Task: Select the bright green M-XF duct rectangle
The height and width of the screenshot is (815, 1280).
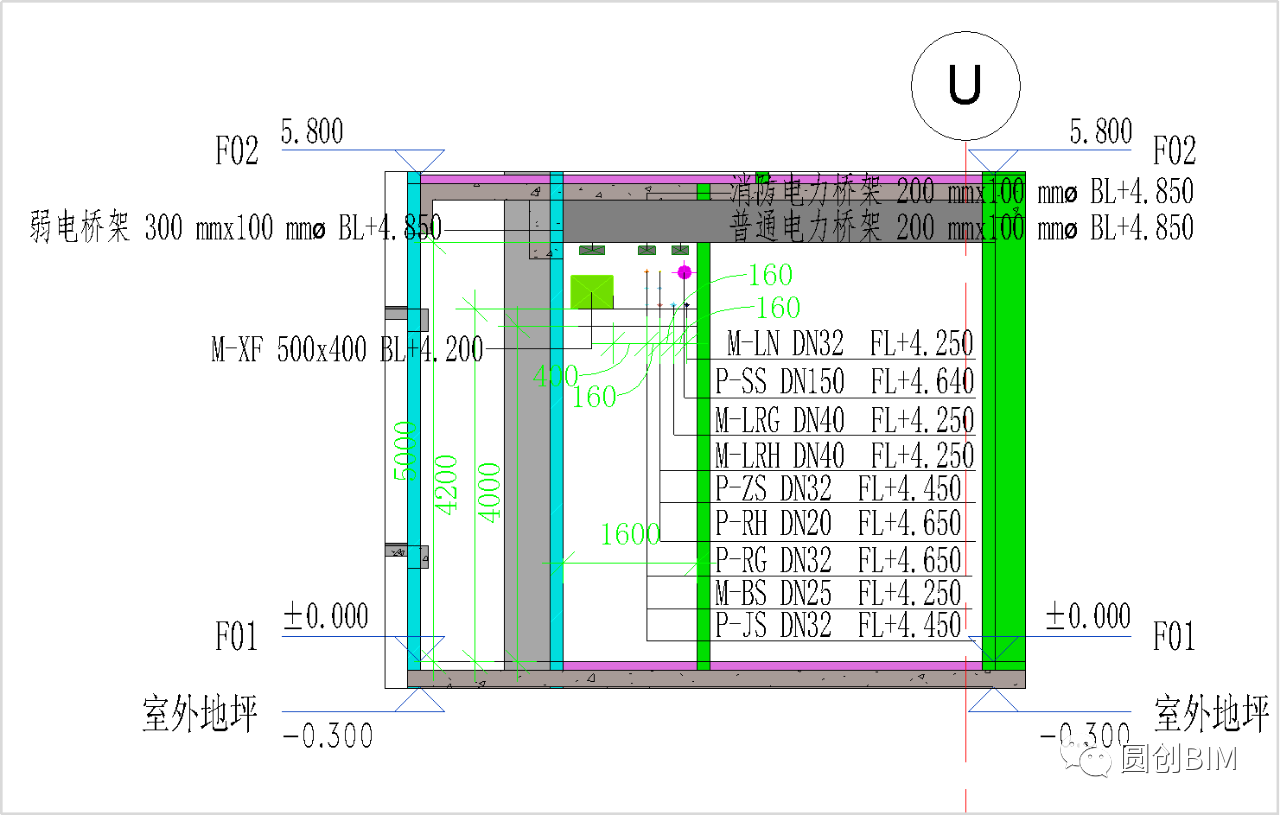Action: (592, 292)
